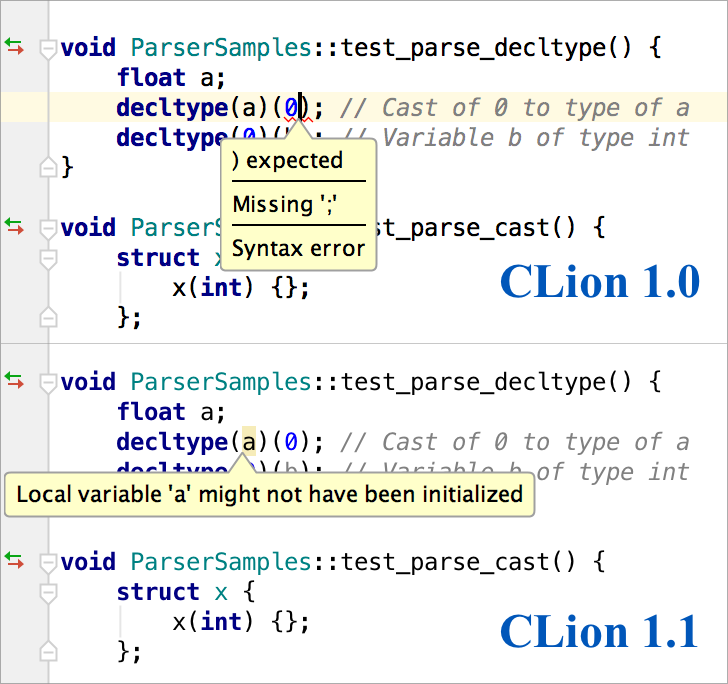Image resolution: width=728 pixels, height=684 pixels.
Task: Collapse test_parse_decltype function fold in CLion 1.1 pane
Action: pos(48,384)
